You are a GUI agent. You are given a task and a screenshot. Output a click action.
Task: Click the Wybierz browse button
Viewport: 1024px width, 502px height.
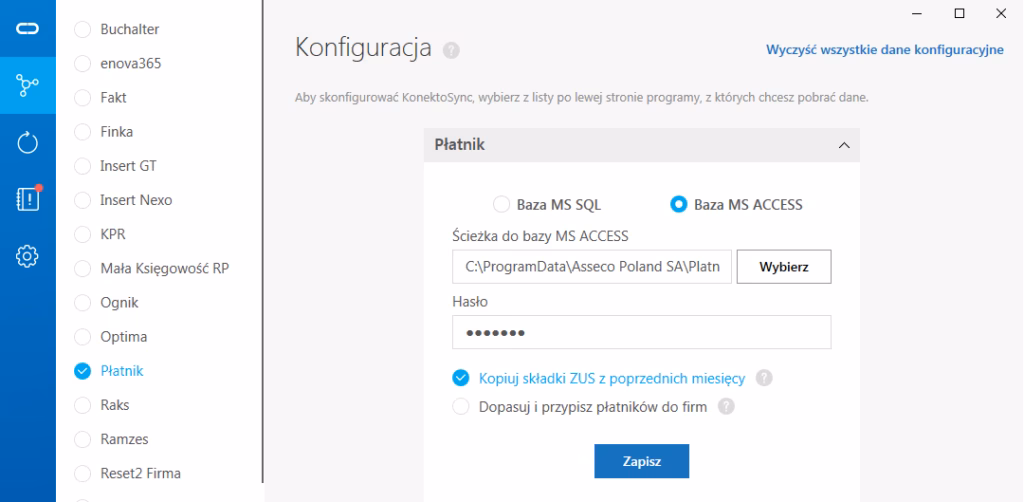tap(784, 267)
